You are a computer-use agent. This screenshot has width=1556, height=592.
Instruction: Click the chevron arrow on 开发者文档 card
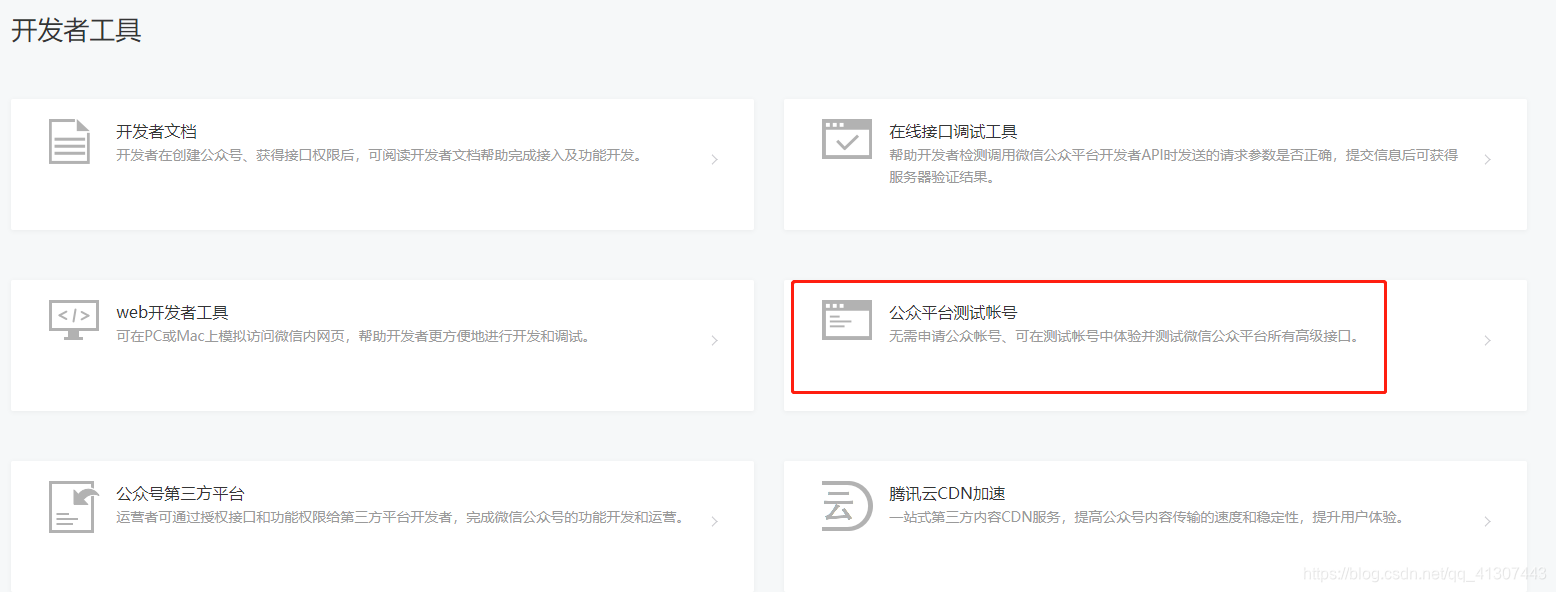click(714, 159)
